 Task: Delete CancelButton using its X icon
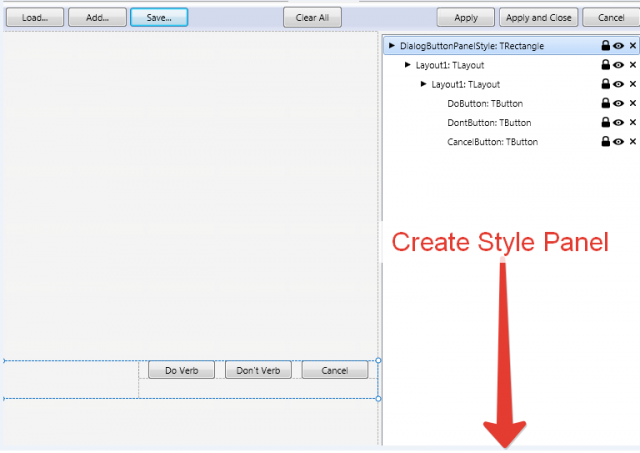click(633, 142)
